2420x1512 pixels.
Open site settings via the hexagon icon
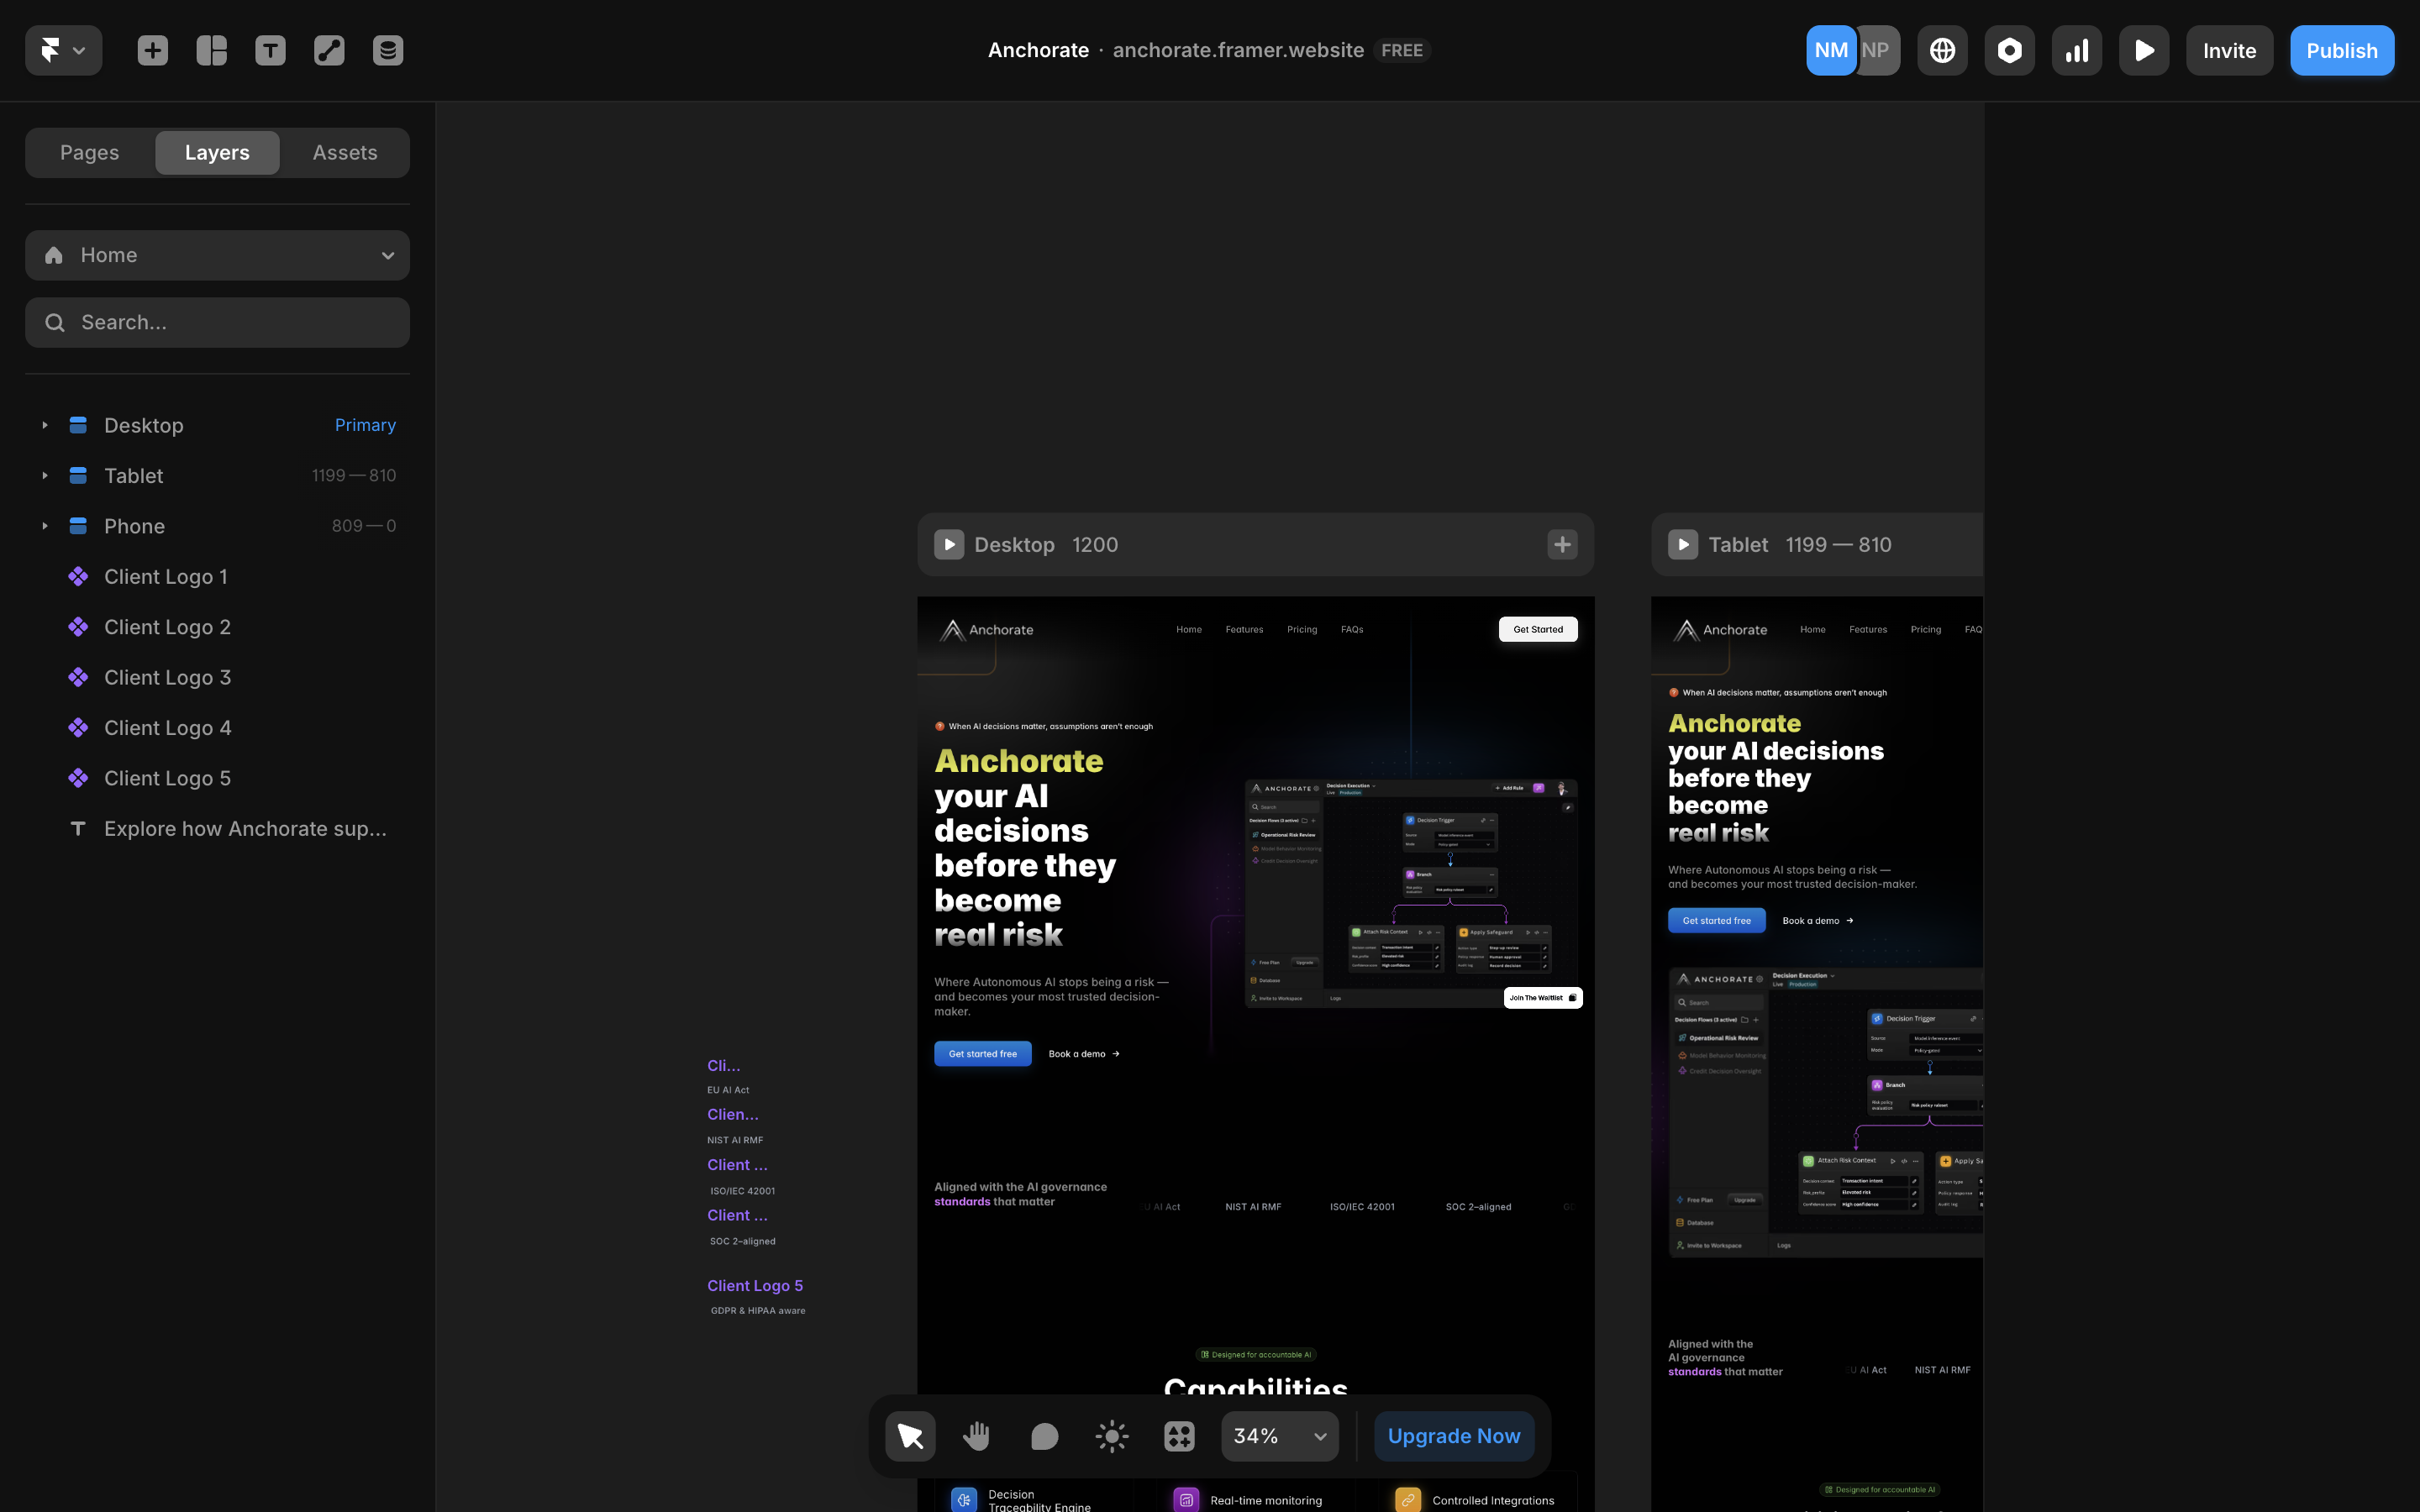(x=2009, y=49)
